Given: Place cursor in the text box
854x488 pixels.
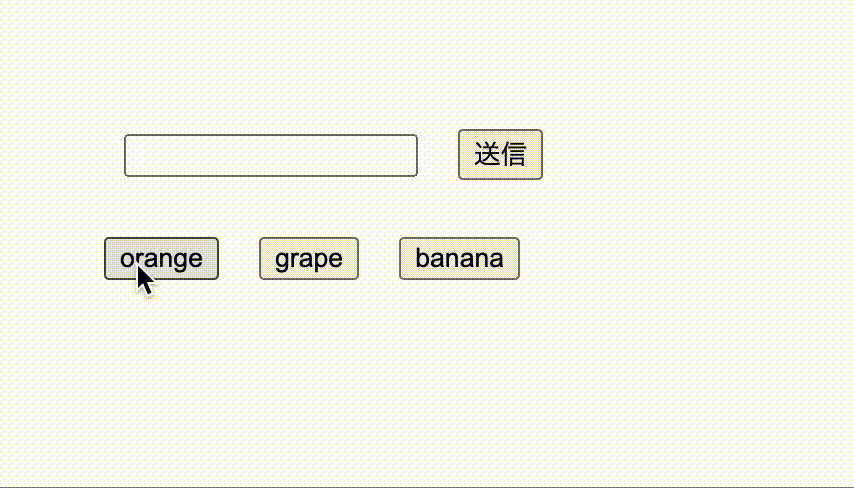Looking at the screenshot, I should [x=270, y=155].
